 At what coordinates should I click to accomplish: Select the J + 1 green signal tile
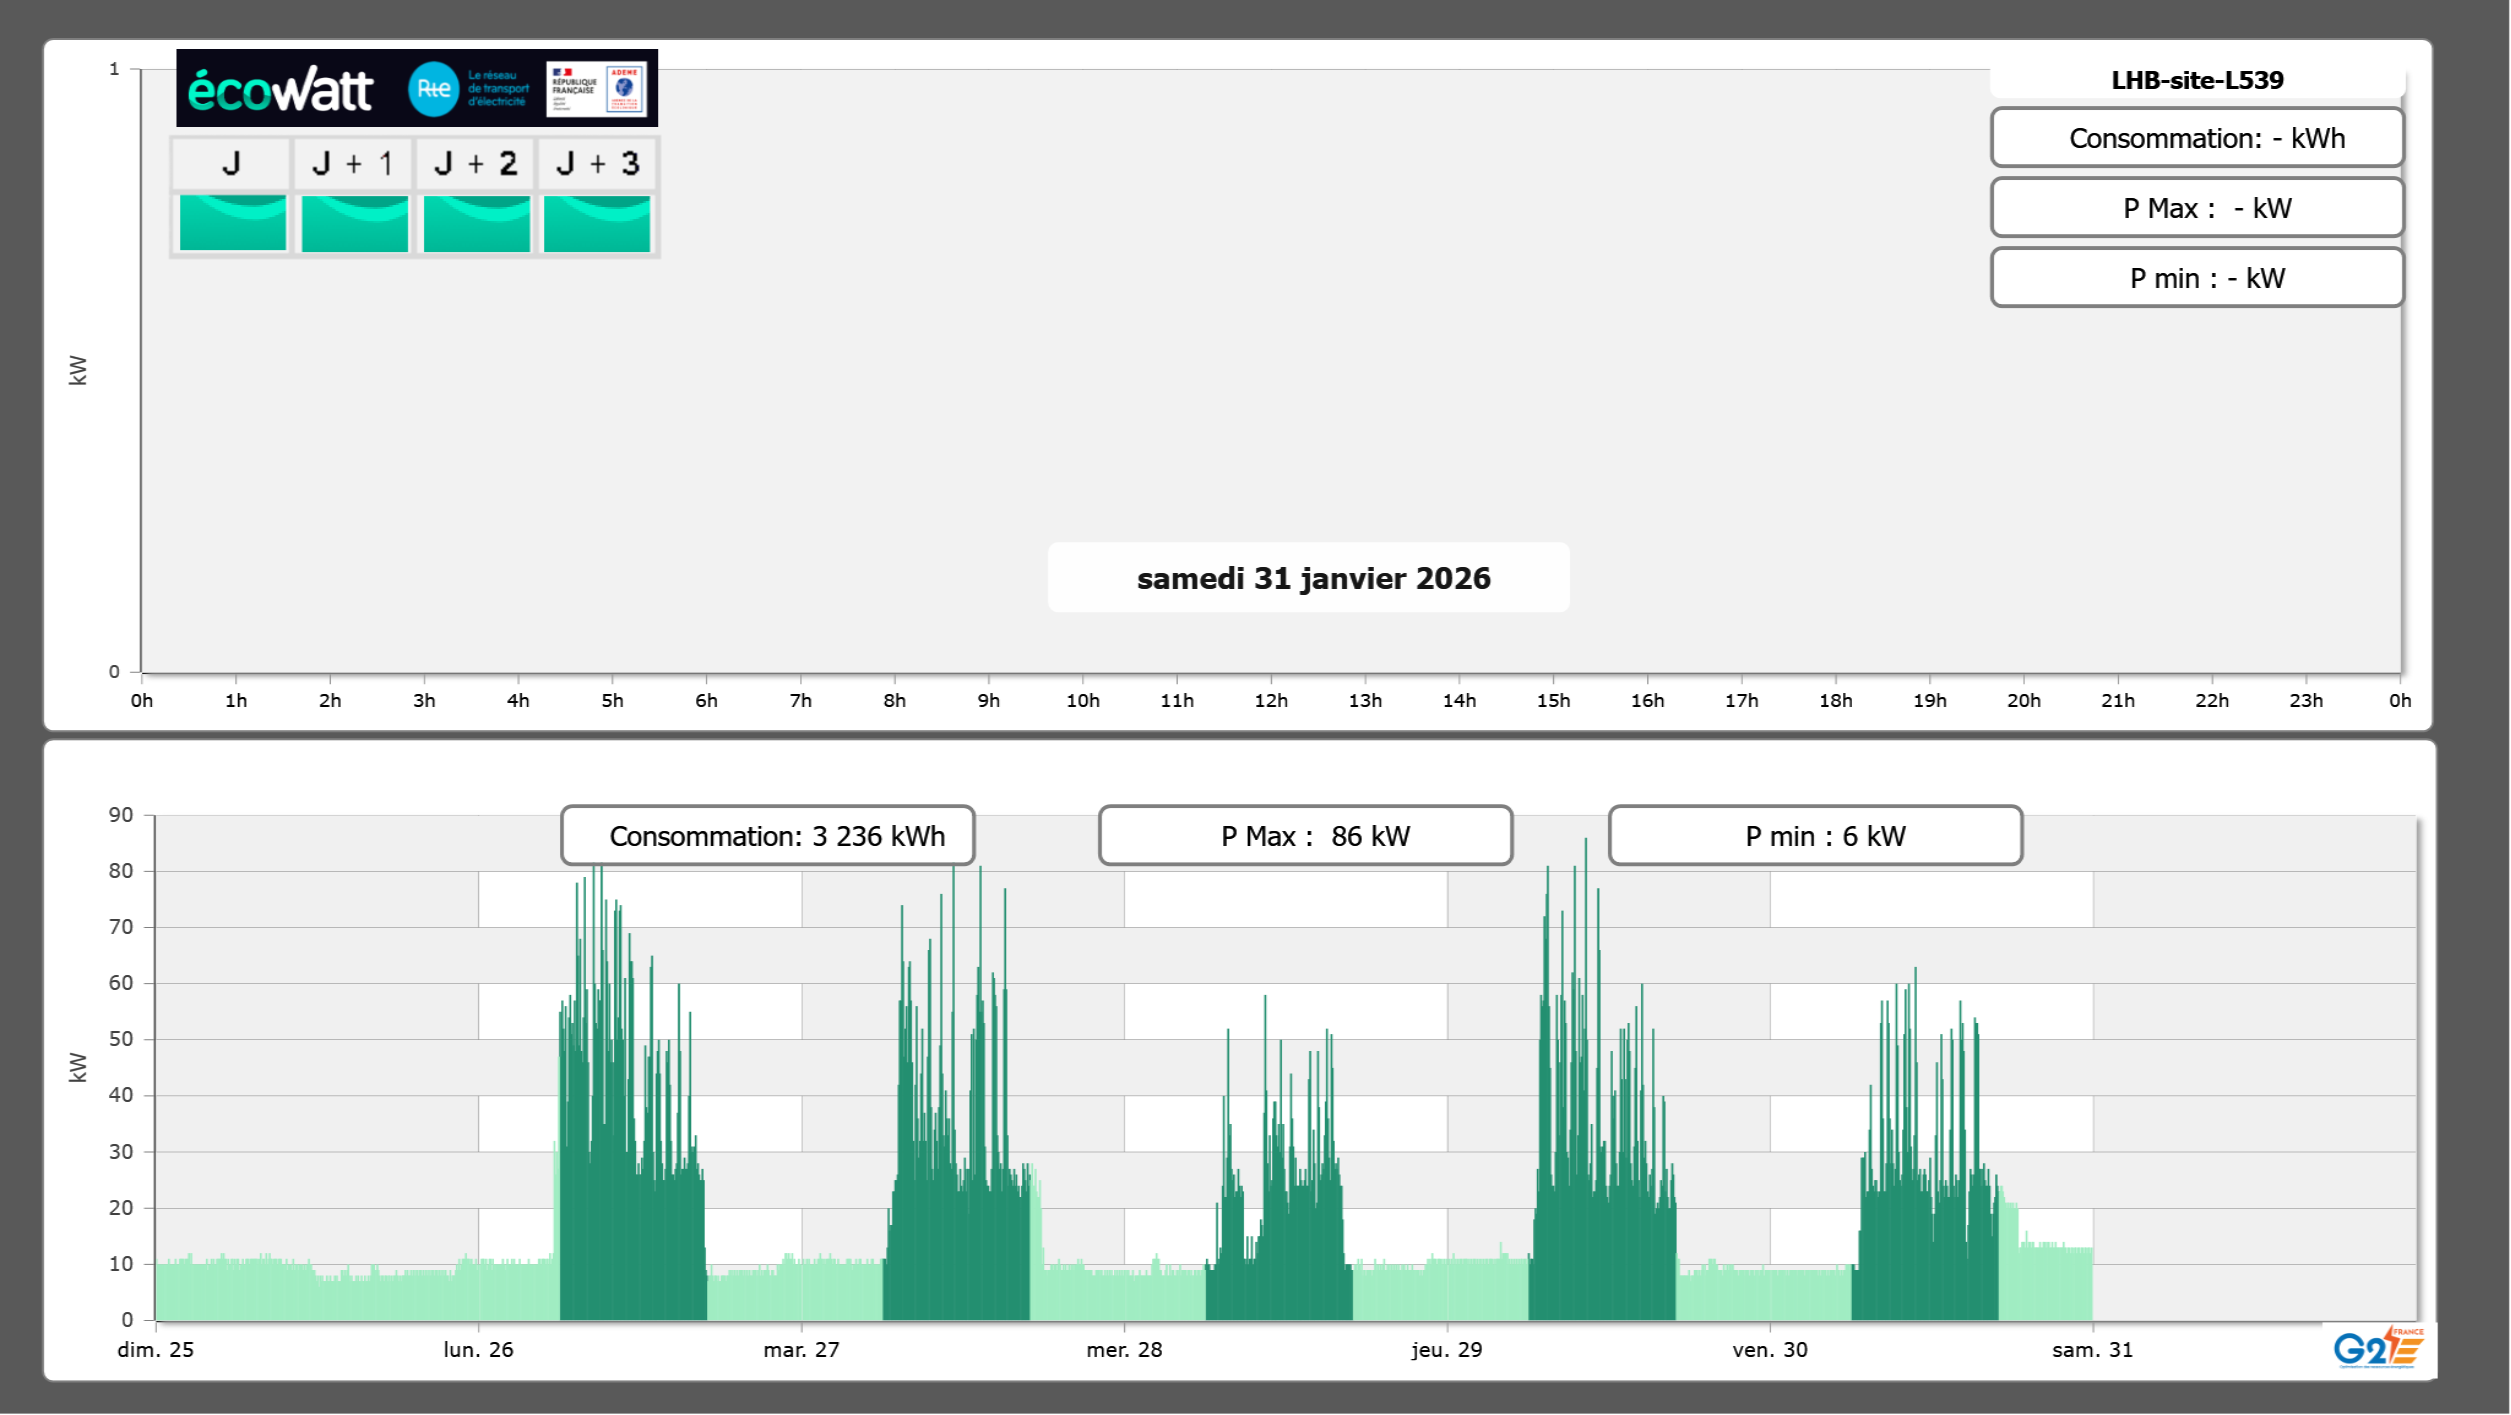(x=354, y=223)
